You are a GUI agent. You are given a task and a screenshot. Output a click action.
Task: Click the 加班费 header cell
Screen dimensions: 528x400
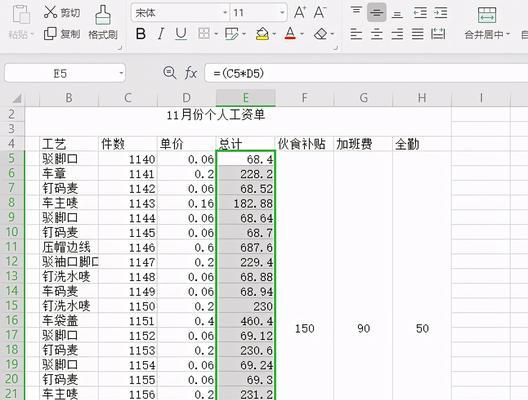(363, 144)
